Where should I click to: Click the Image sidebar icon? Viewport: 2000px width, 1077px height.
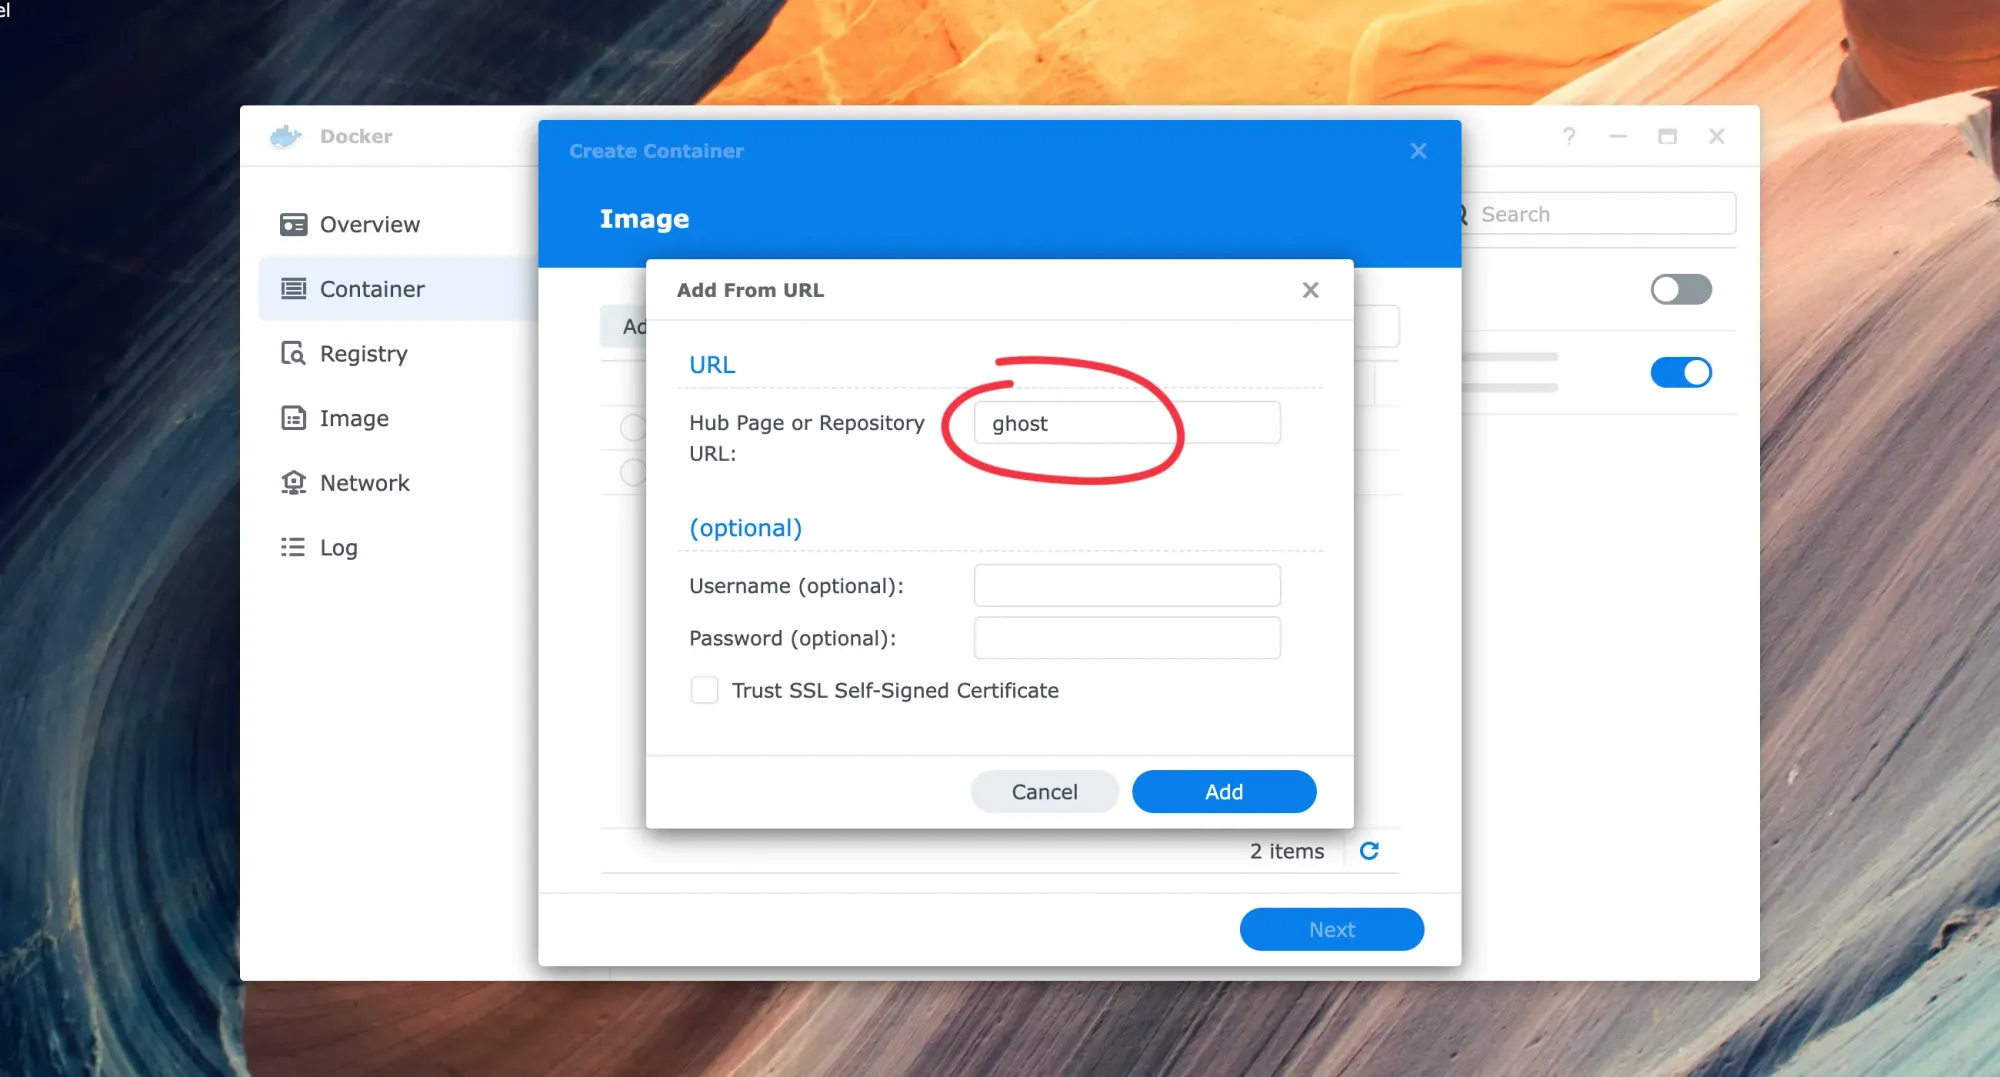[293, 418]
